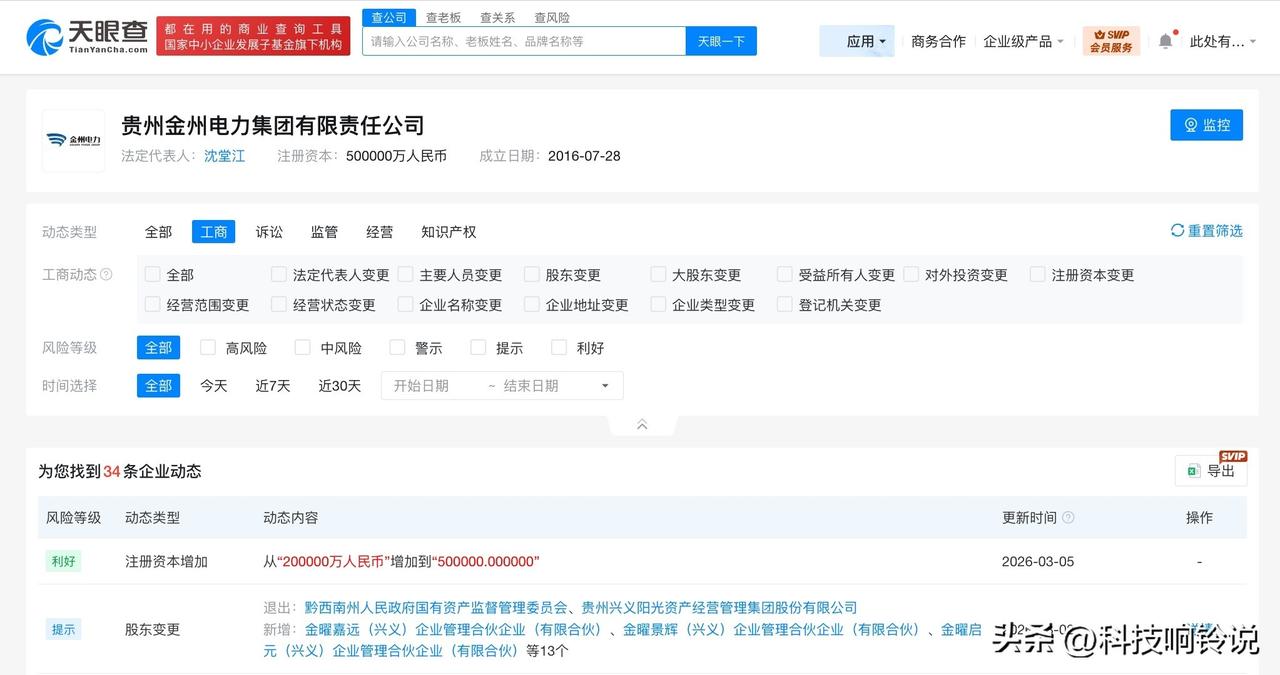Select the 知识产权 dynamic type
The width and height of the screenshot is (1280, 675).
click(x=448, y=232)
